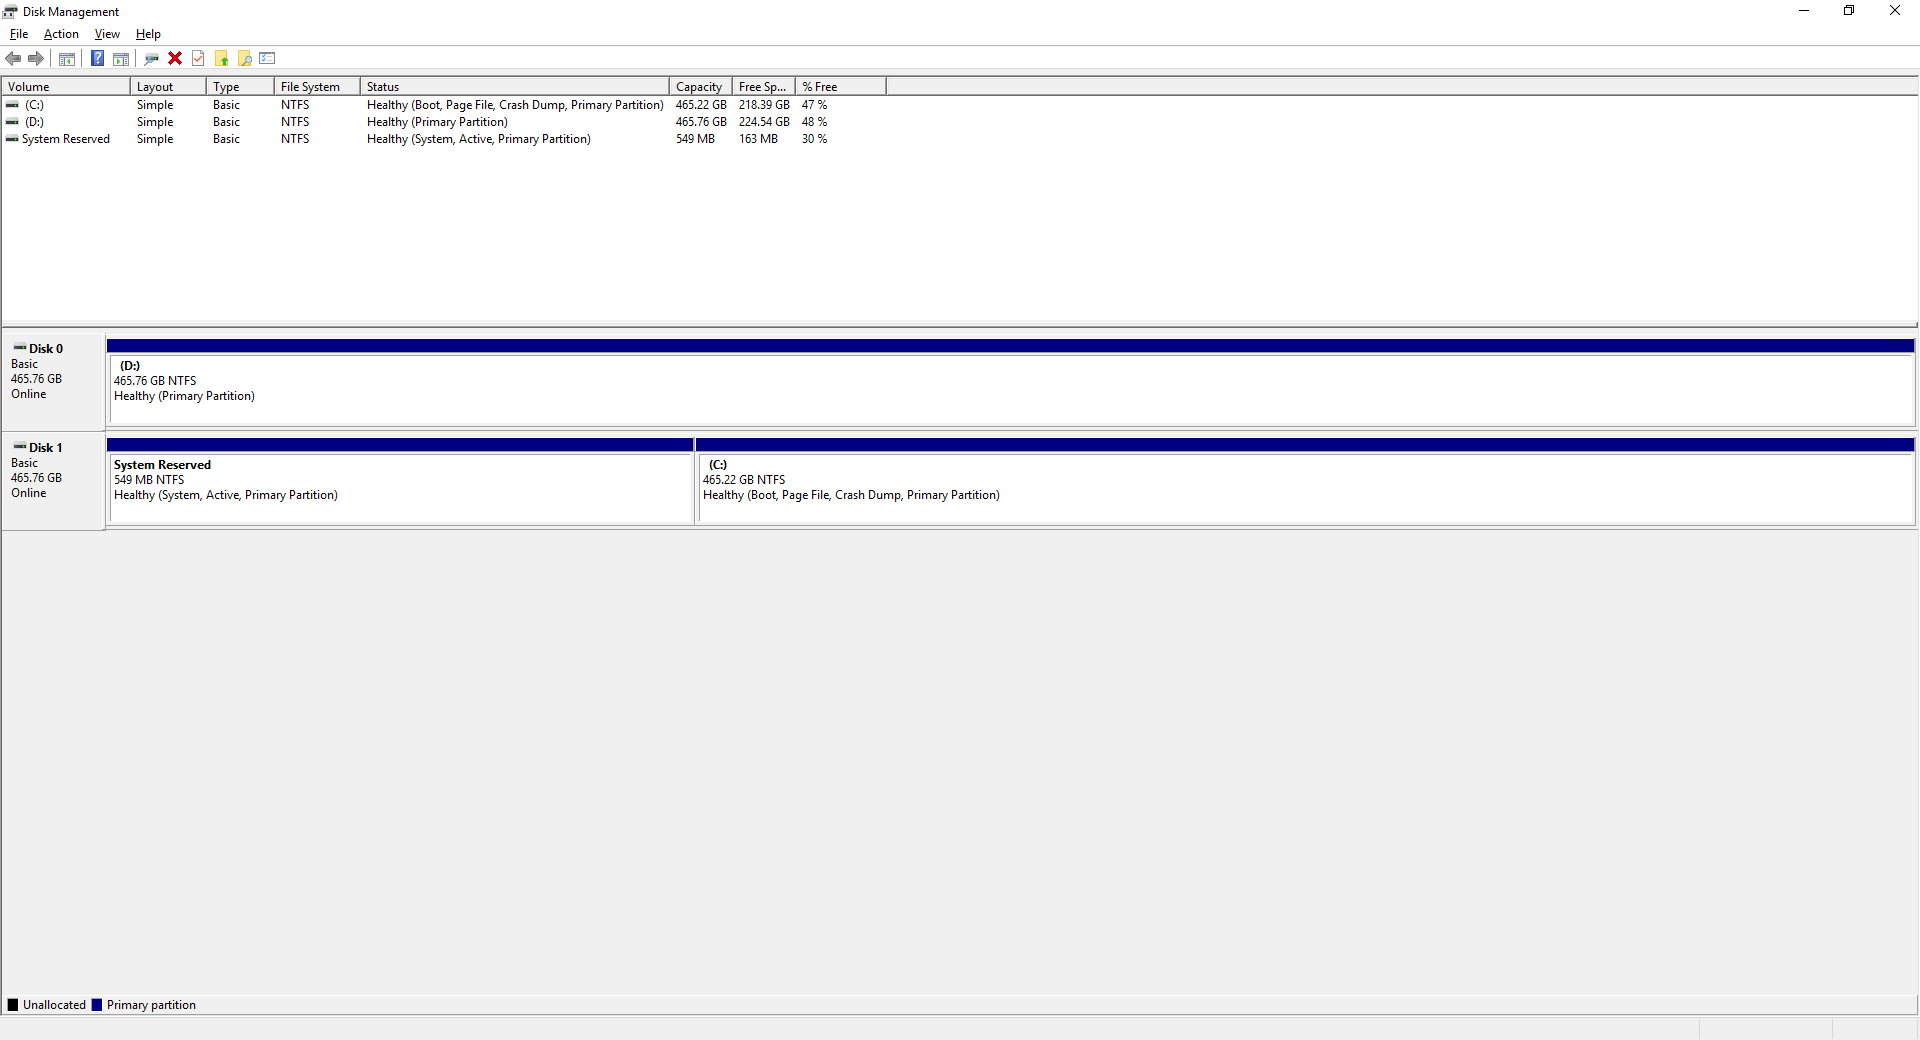Toggle the Show/Hide Action Pane icon
This screenshot has height=1040, width=1920.
(x=121, y=59)
